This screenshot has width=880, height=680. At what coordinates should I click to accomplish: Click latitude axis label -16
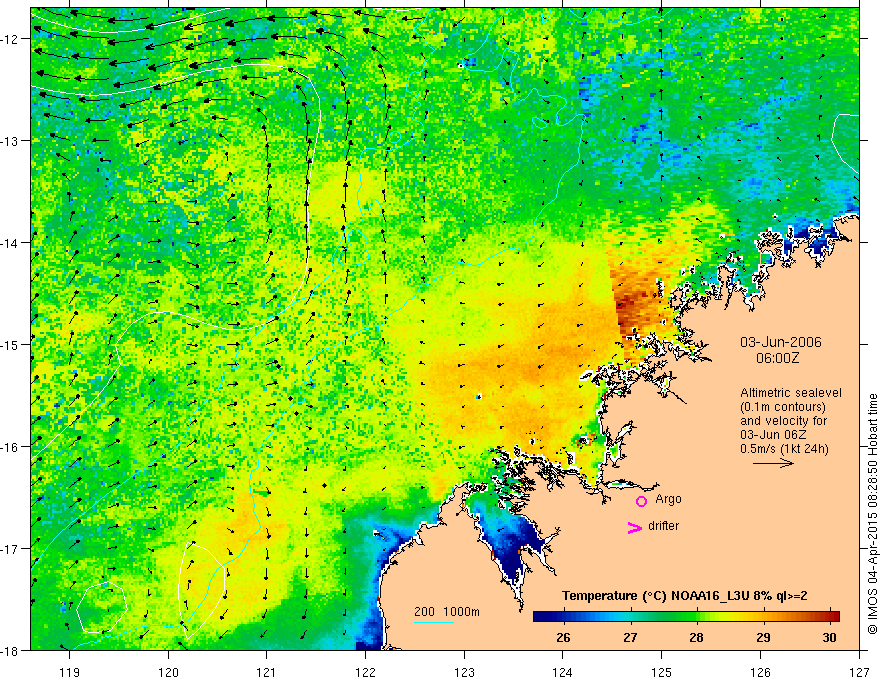10,447
